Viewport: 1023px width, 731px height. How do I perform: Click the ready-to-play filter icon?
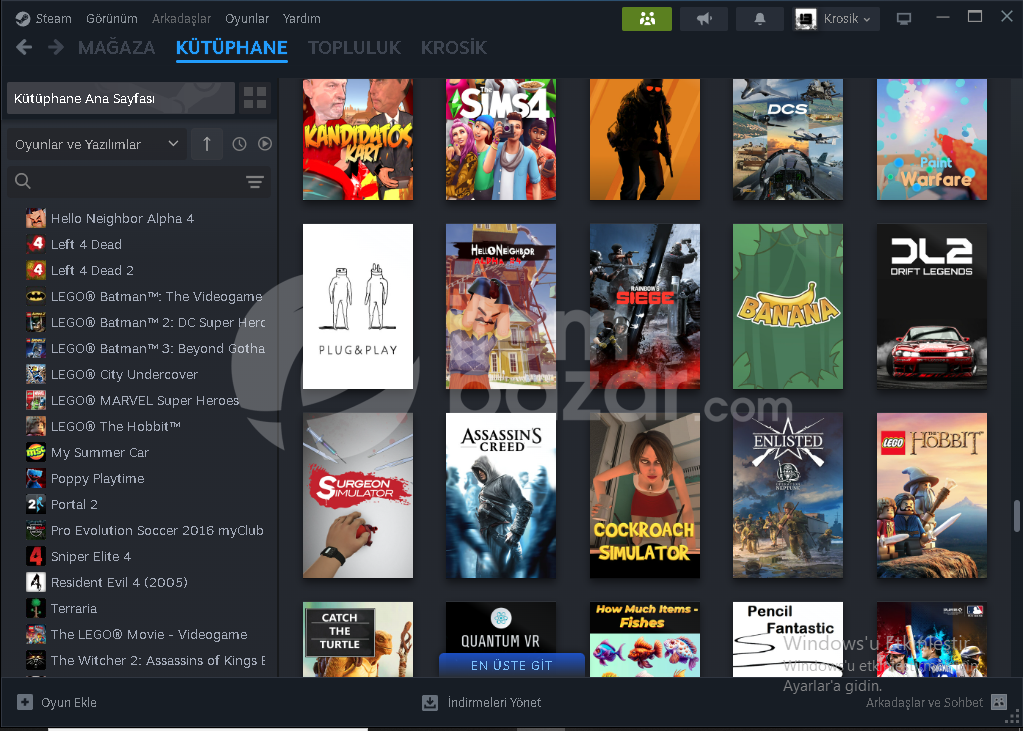[264, 144]
